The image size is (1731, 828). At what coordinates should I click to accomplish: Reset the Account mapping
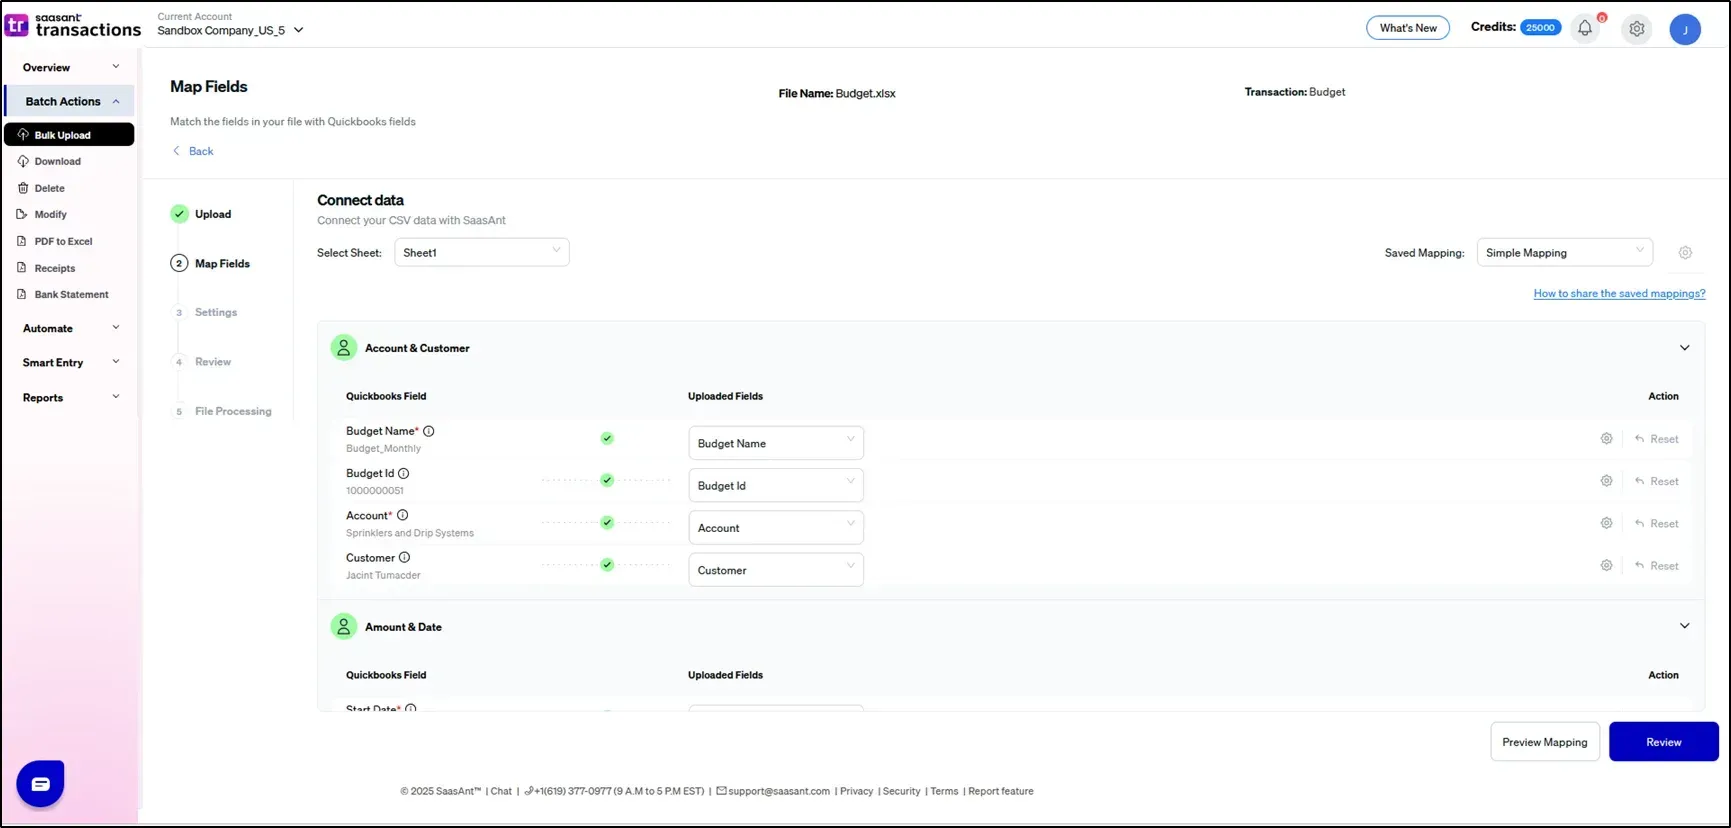pyautogui.click(x=1657, y=523)
